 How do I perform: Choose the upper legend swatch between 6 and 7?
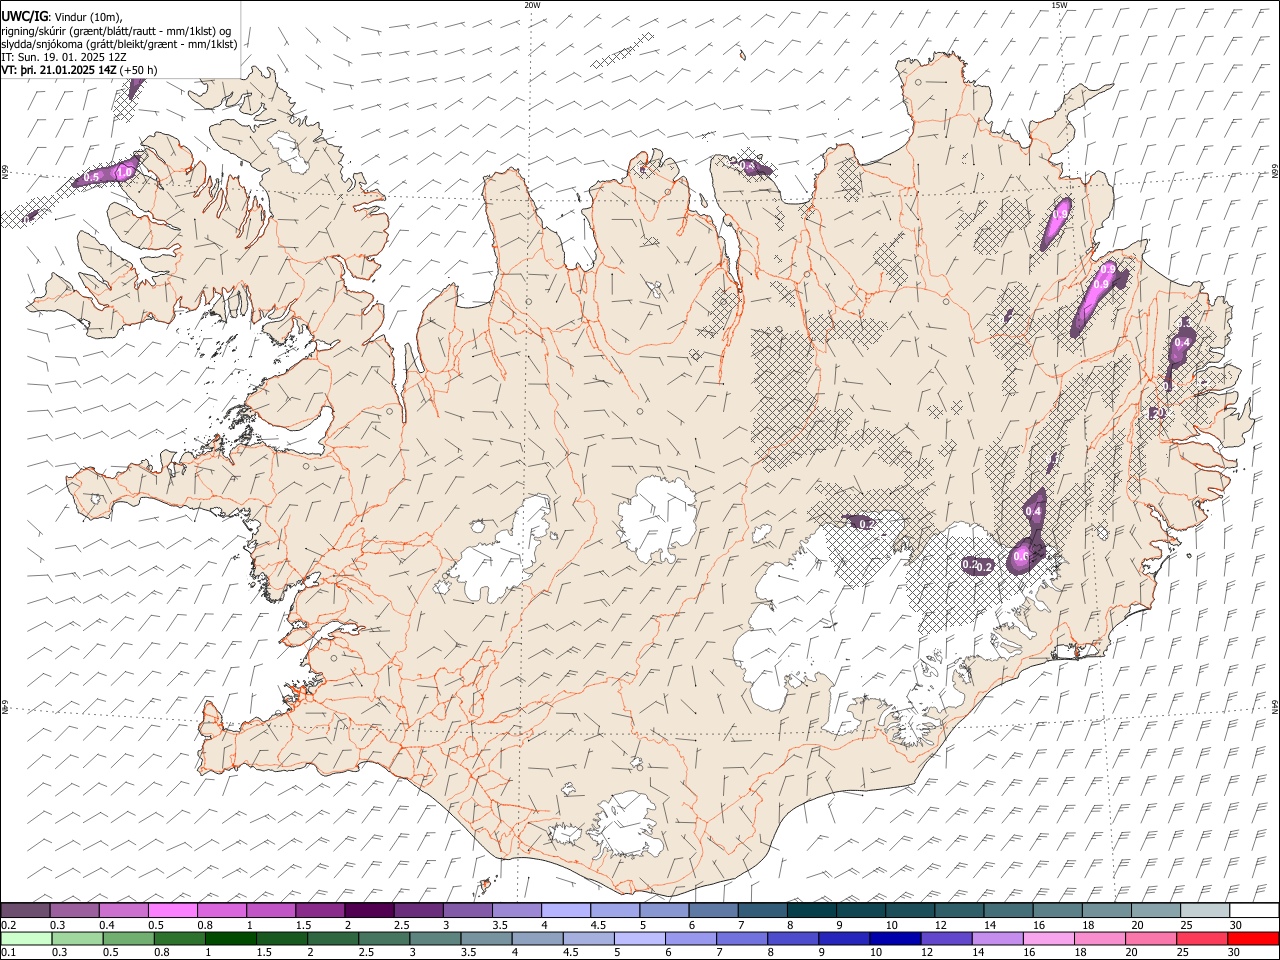coord(713,910)
